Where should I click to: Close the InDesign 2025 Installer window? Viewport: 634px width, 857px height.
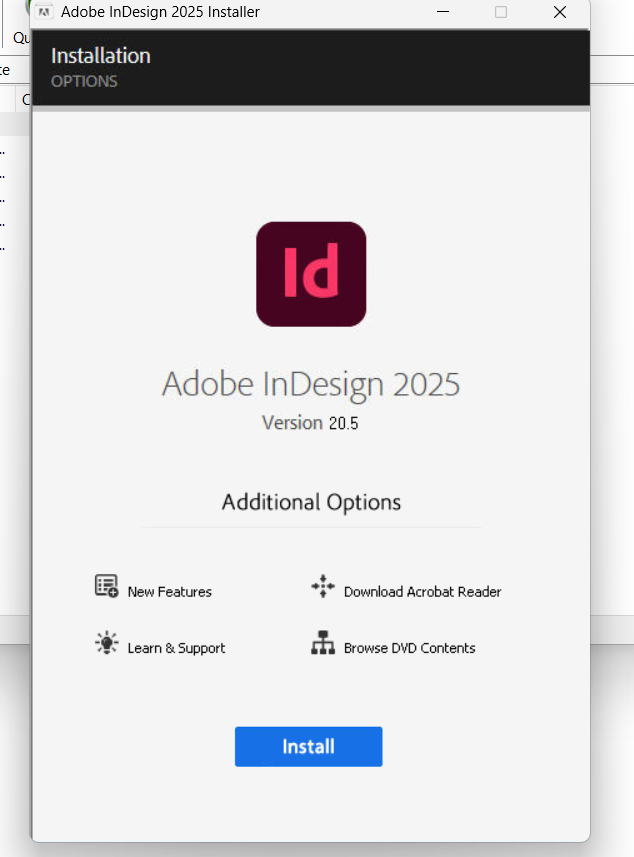pos(557,12)
